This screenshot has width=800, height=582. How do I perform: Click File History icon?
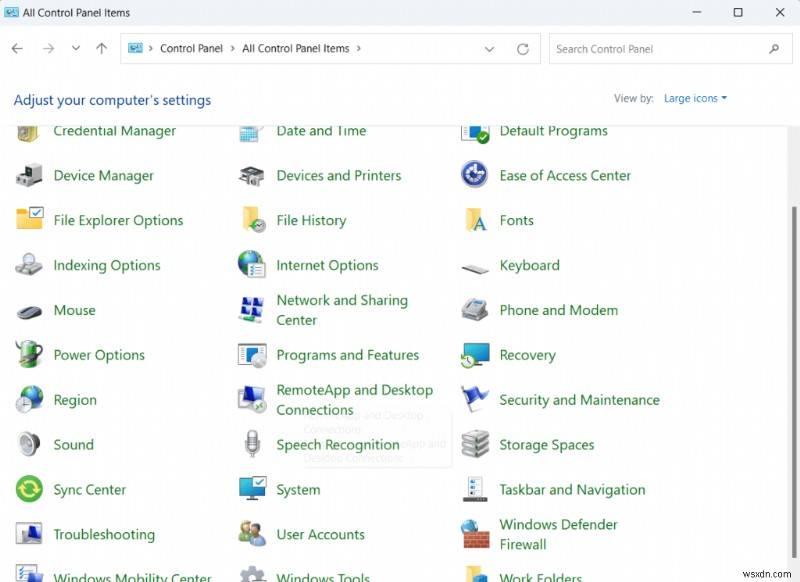coord(254,220)
